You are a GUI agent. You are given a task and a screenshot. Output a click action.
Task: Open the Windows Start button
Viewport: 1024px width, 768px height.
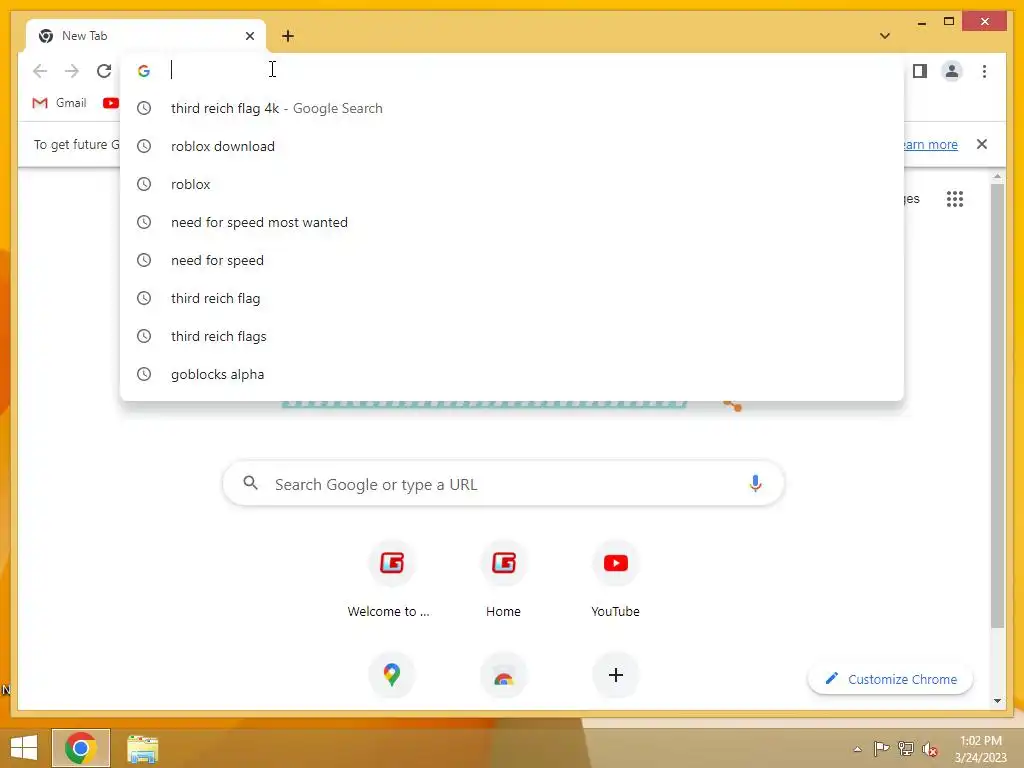24,748
